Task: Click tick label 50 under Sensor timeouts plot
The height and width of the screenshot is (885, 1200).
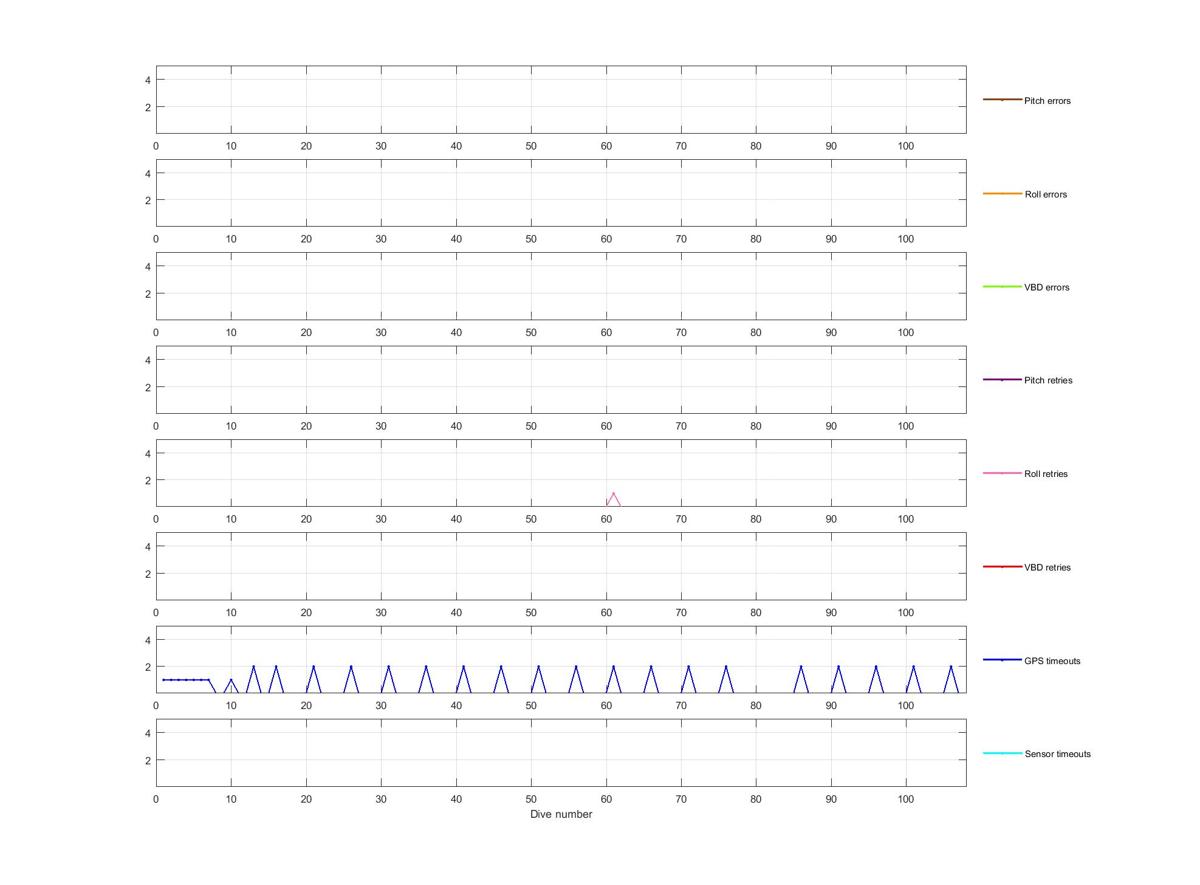Action: pyautogui.click(x=531, y=799)
